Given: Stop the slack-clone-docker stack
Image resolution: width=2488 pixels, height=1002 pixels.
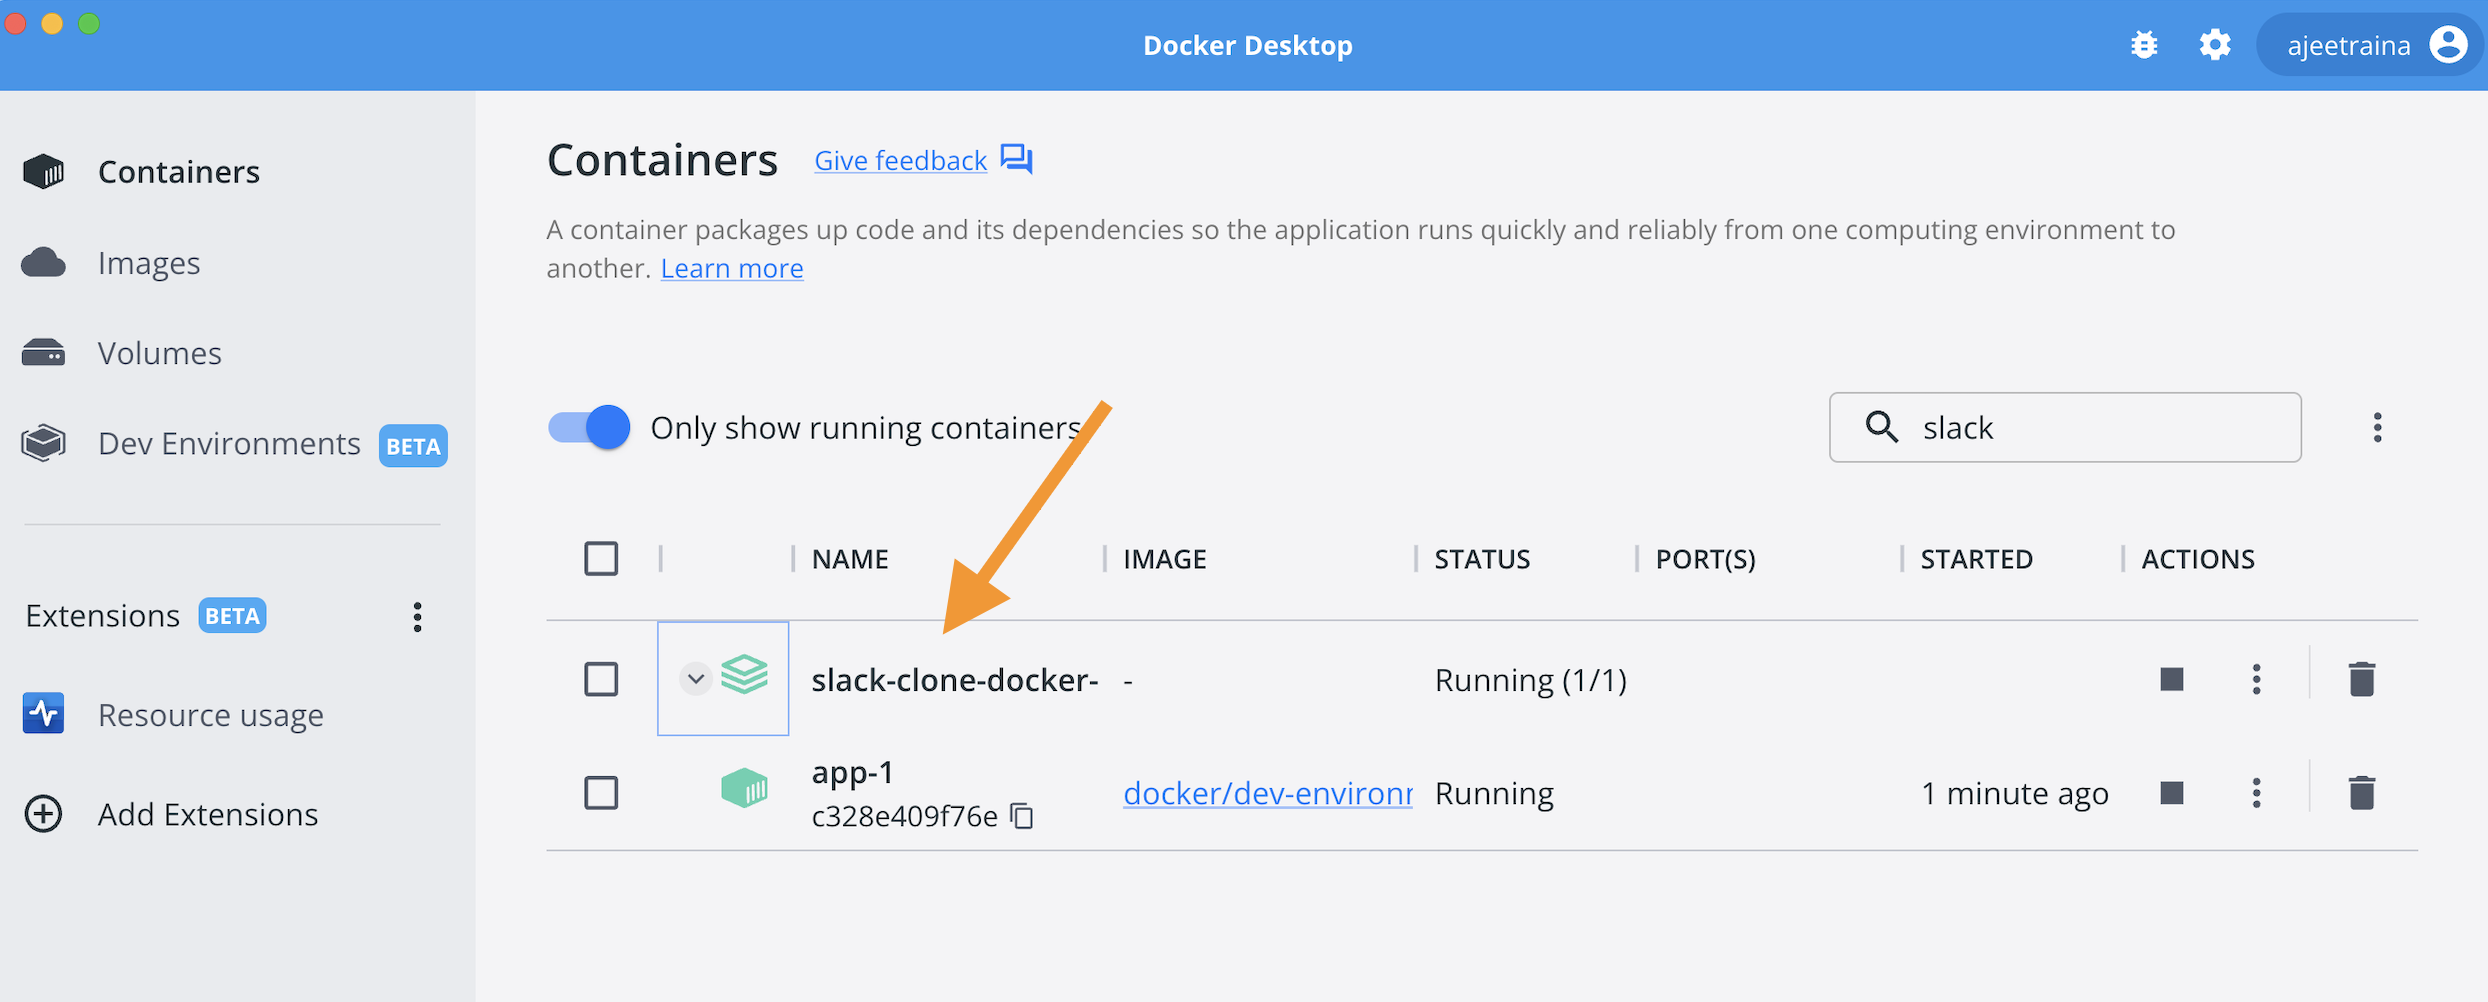Looking at the screenshot, I should pos(2172,679).
